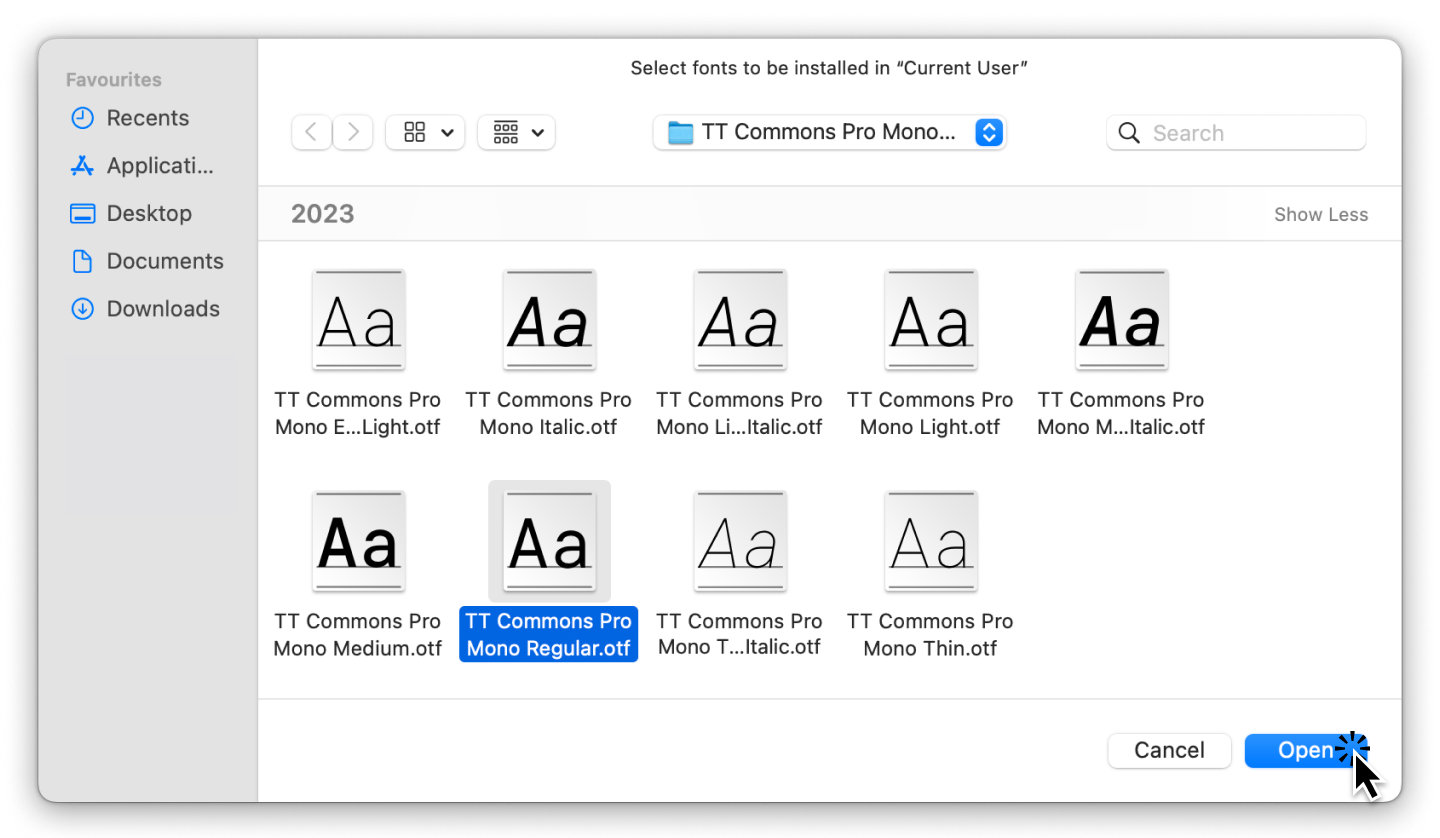
Task: Select the Mono Medium.otf font thumbnail
Action: coord(358,541)
